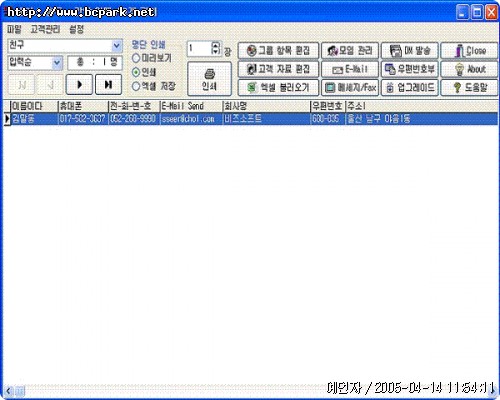500x400 pixels.
Task: Open the 설정 menu
Action: click(77, 29)
